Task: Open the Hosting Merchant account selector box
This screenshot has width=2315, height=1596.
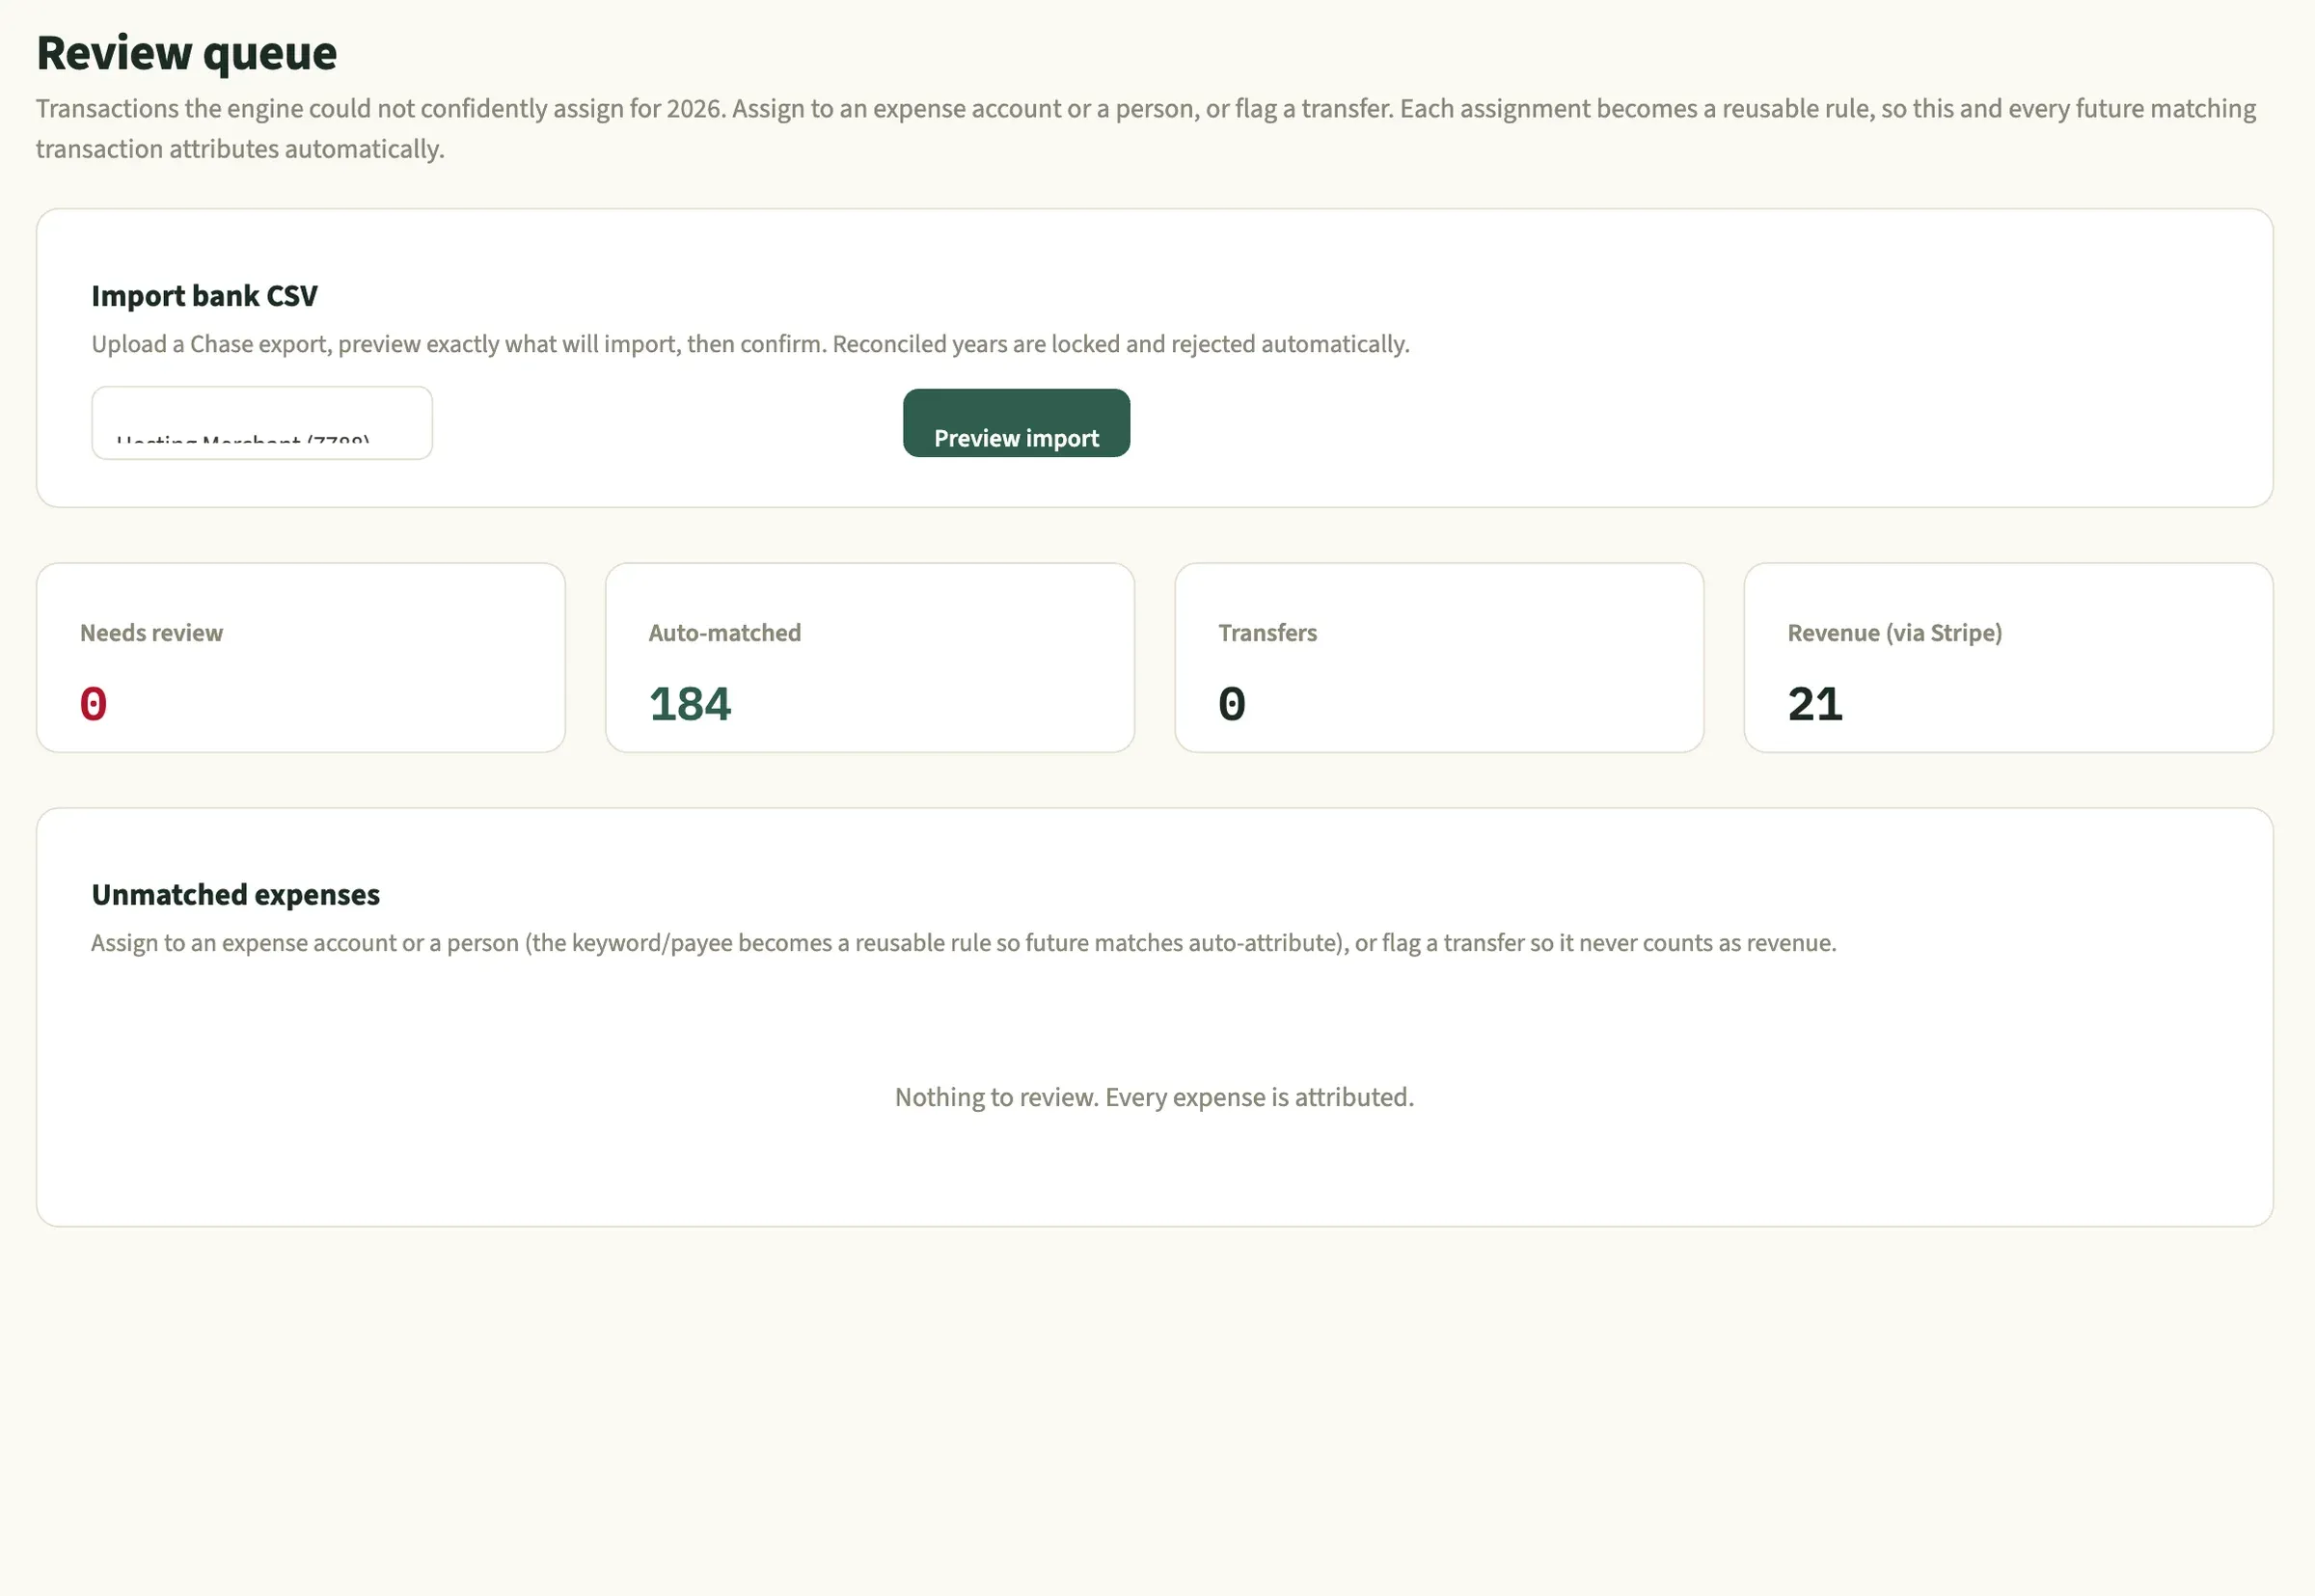Action: tap(262, 423)
